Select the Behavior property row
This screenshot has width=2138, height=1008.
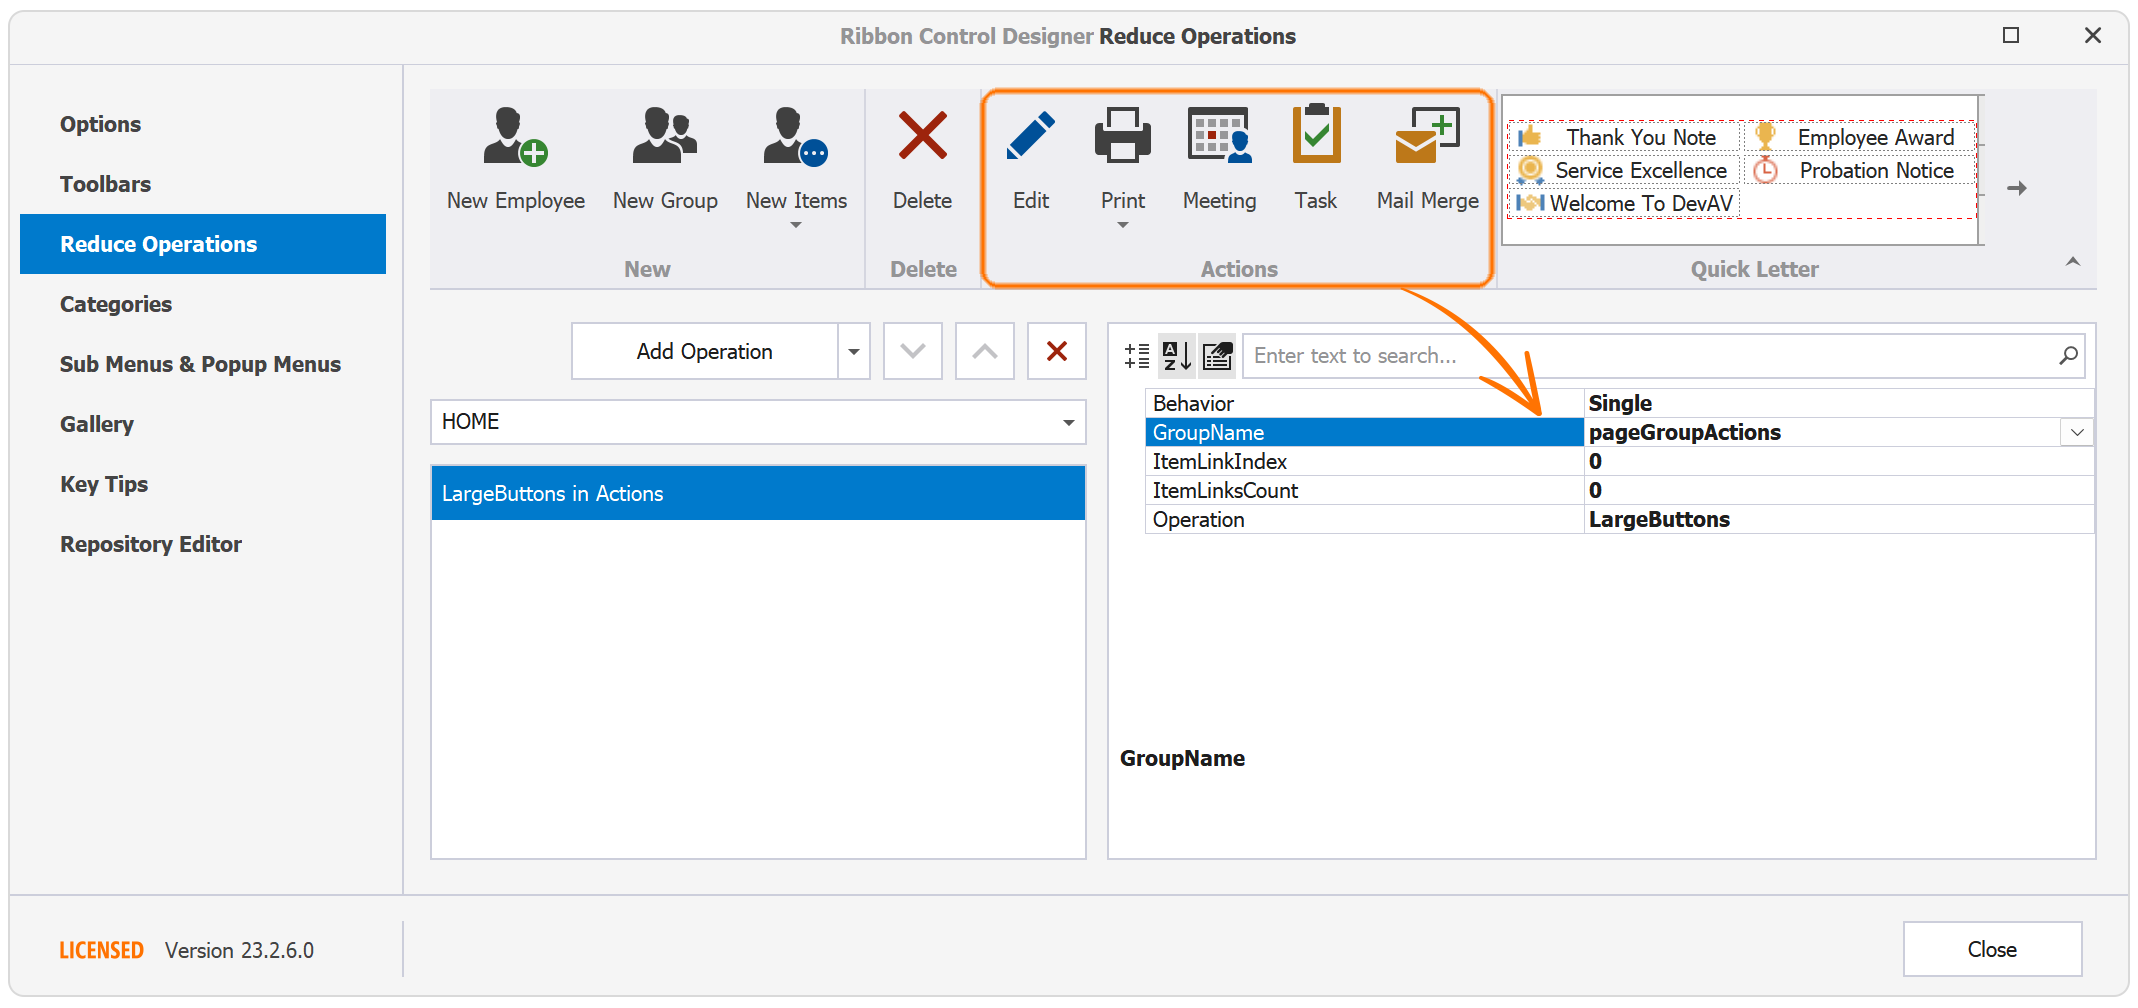[x=1619, y=403]
